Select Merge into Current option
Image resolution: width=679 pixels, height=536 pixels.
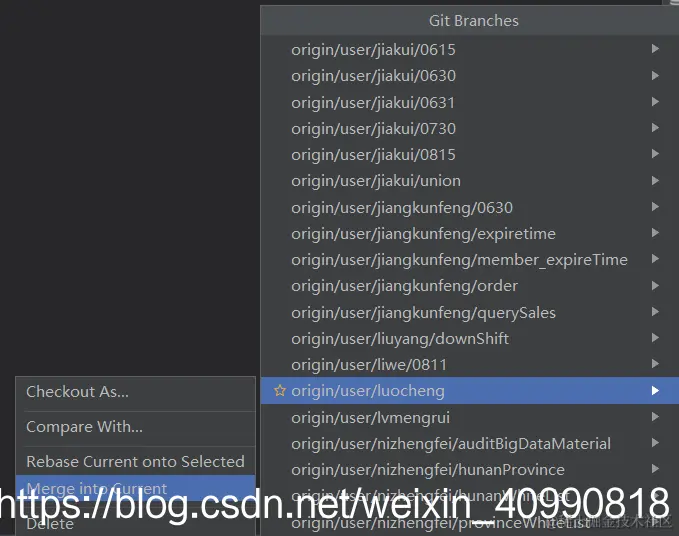[136, 488]
